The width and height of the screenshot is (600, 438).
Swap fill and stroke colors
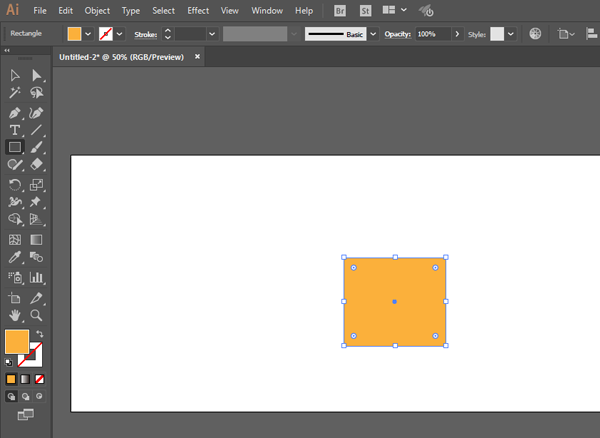coord(40,334)
